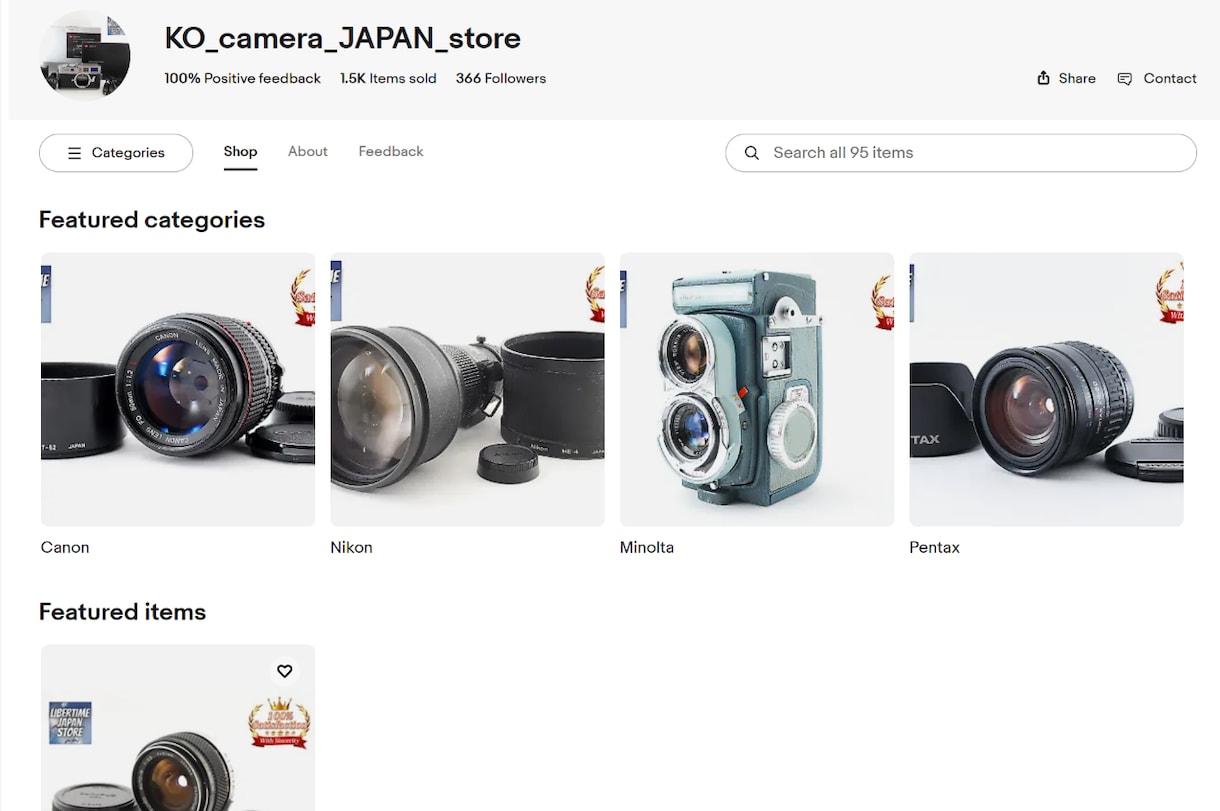Click the search magnifier icon
The image size is (1220, 811).
(752, 153)
